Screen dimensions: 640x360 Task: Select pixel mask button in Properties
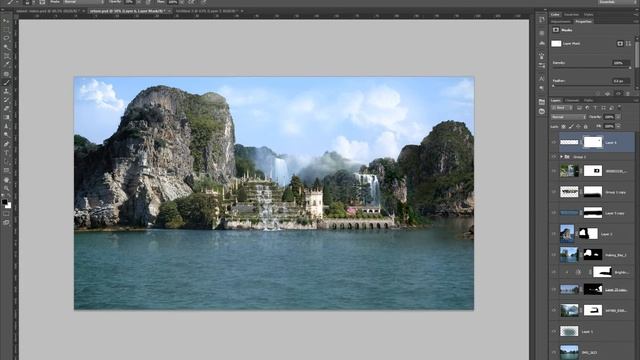point(620,44)
